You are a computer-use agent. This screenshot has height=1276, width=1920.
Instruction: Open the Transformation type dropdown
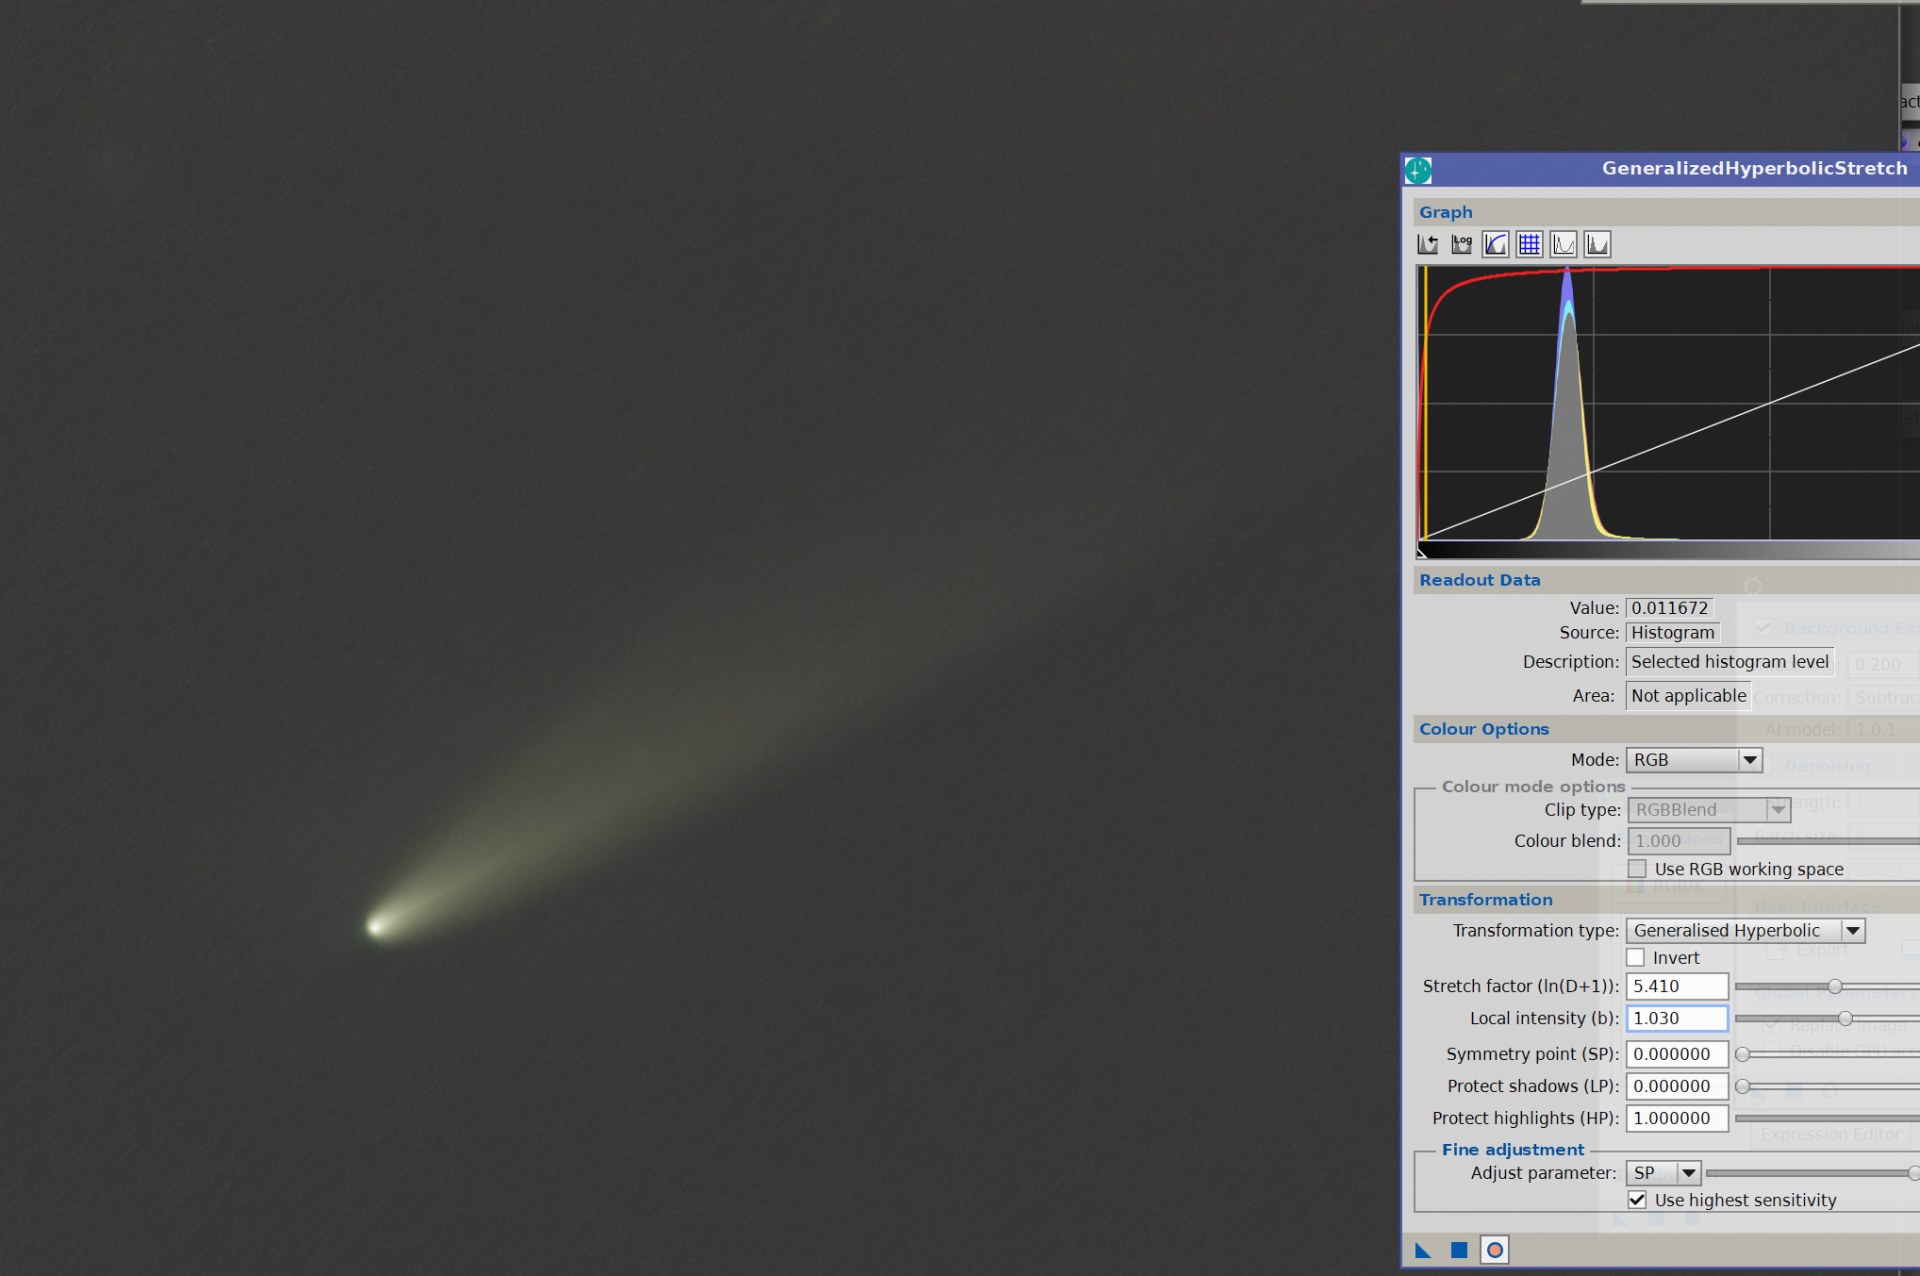[1745, 931]
